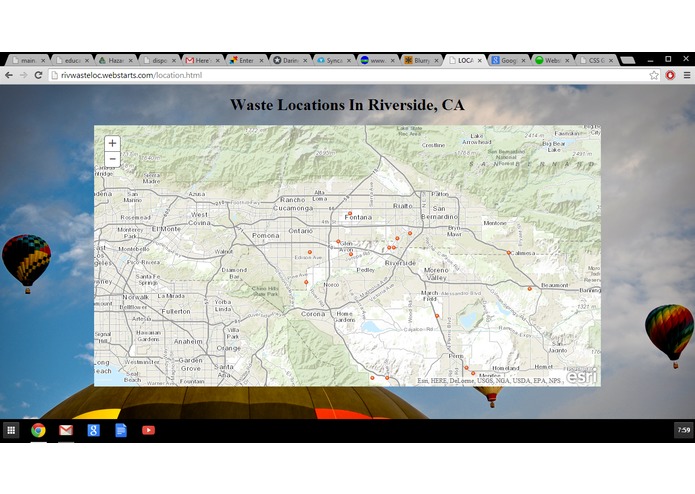Image resolution: width=695 pixels, height=494 pixels.
Task: Switch to the 'Hazar' tab
Action: (114, 60)
